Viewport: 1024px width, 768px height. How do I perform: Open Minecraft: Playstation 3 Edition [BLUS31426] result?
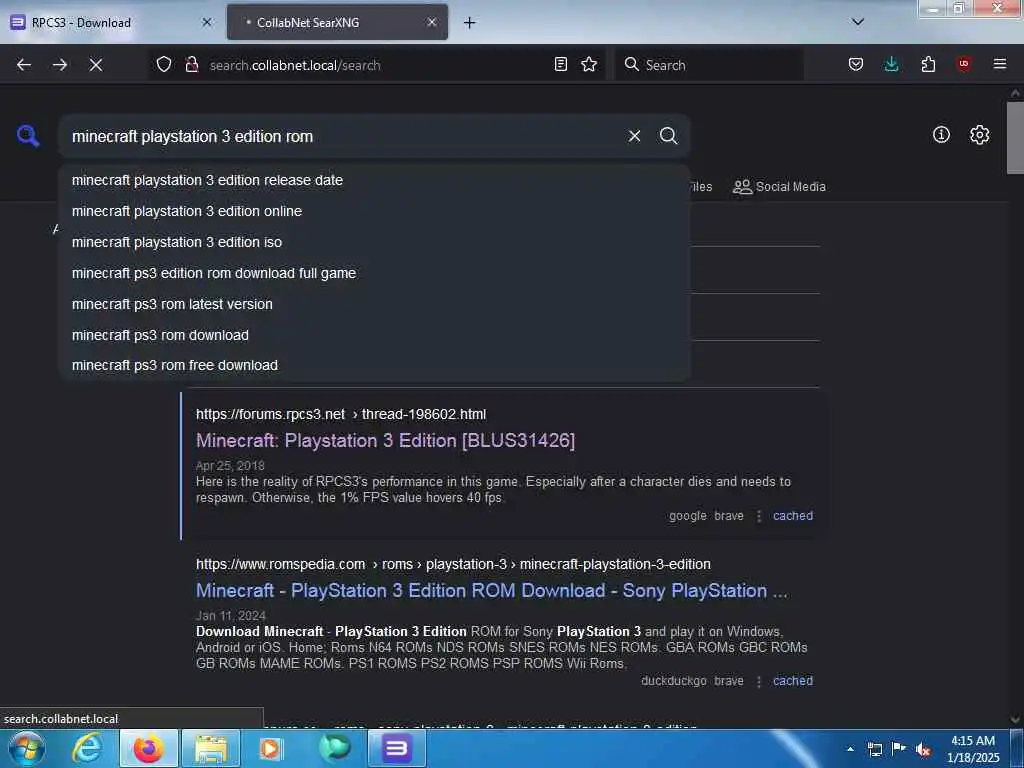coord(385,441)
